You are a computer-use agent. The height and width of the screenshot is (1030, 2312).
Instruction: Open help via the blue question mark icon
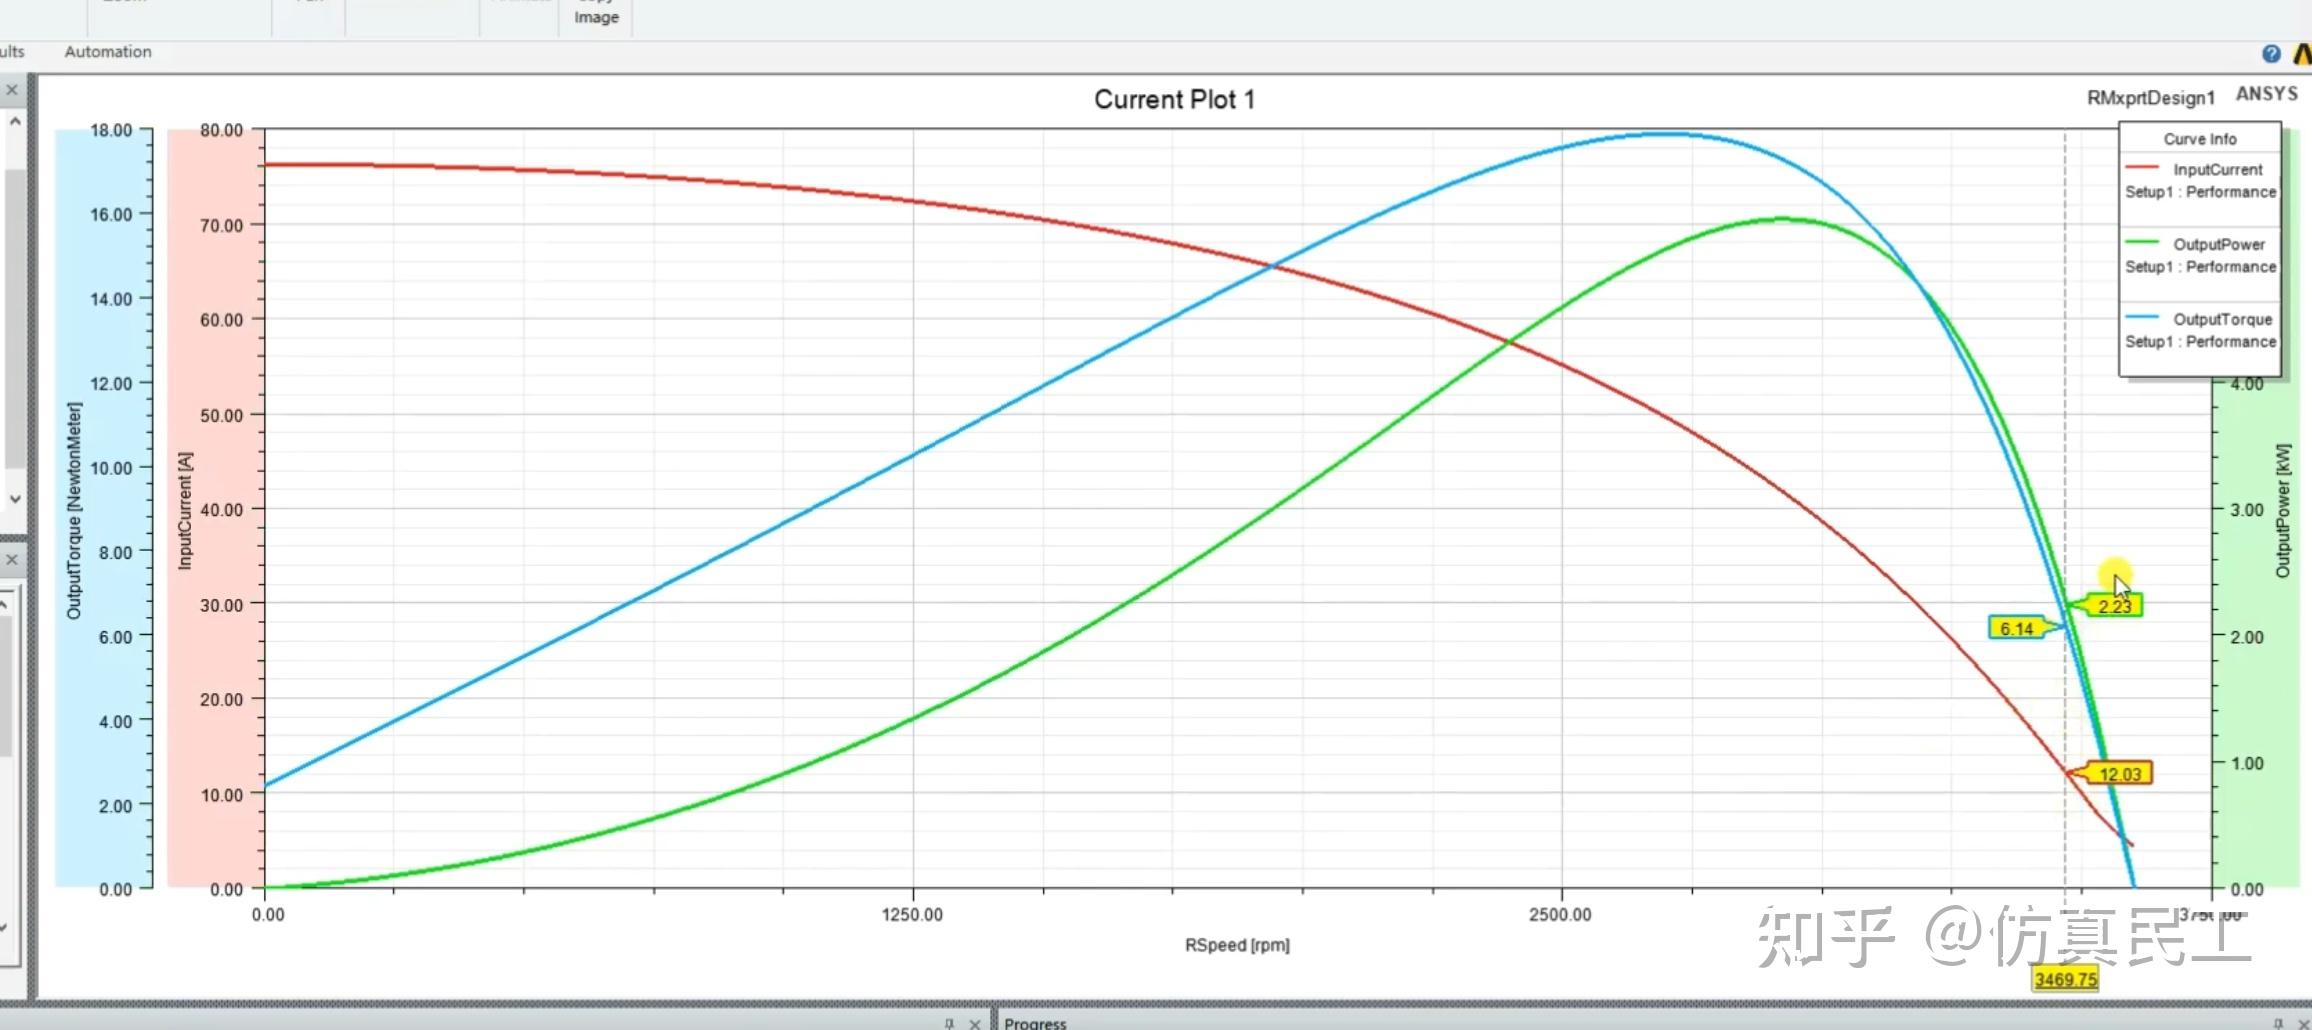2271,52
